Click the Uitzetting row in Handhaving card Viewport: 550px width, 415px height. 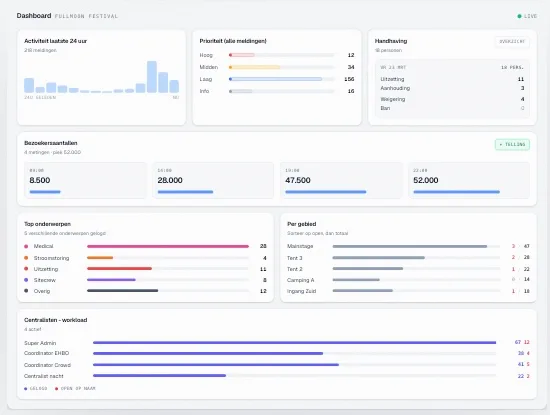pos(452,79)
